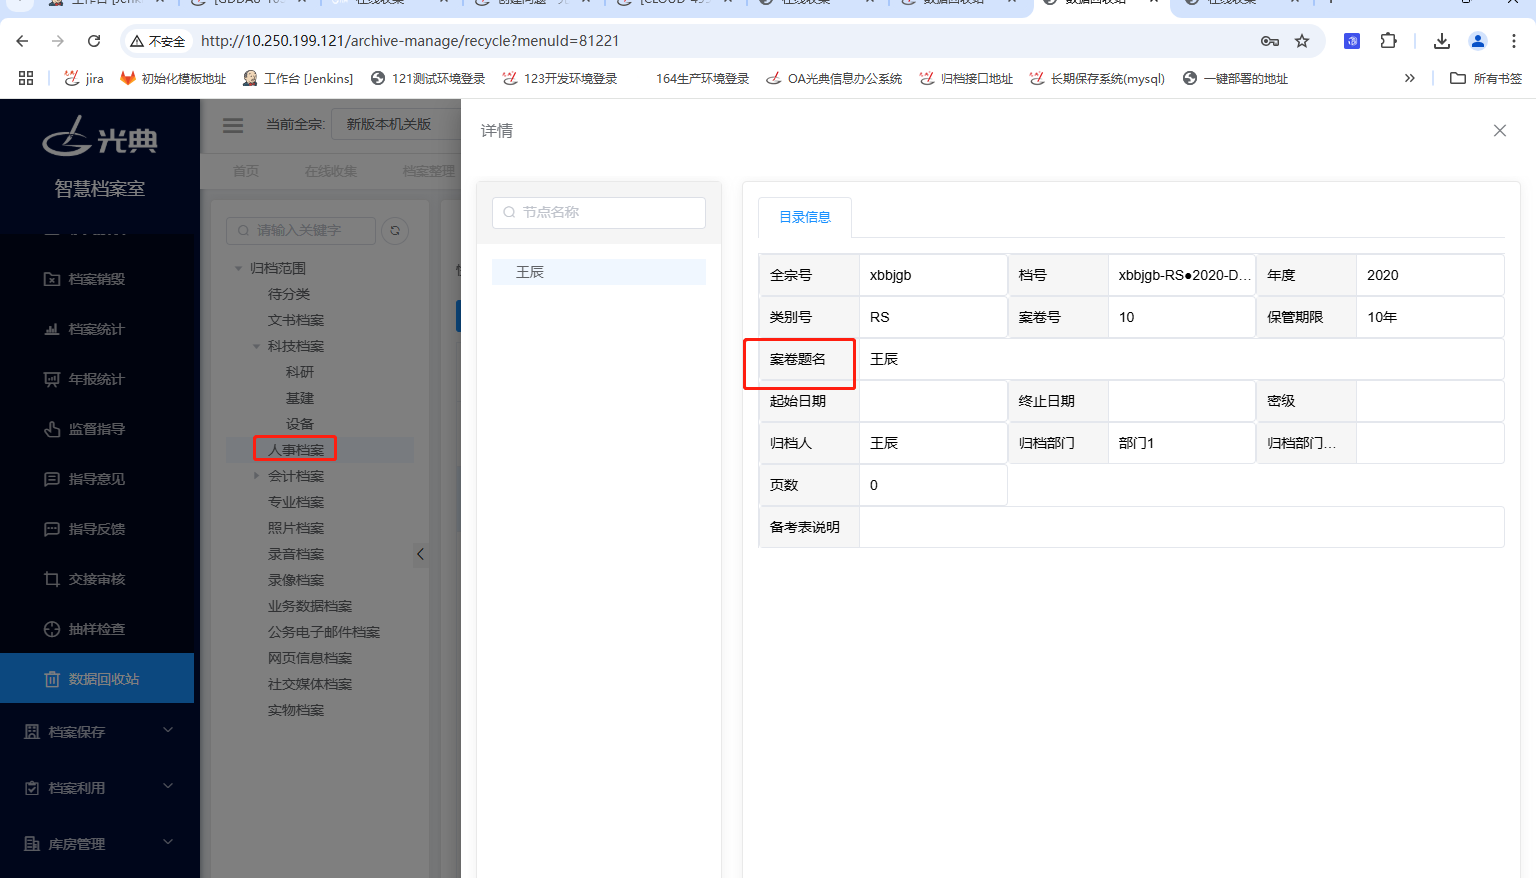Select 专业档案 in the tree
The image size is (1536, 878).
coord(296,502)
